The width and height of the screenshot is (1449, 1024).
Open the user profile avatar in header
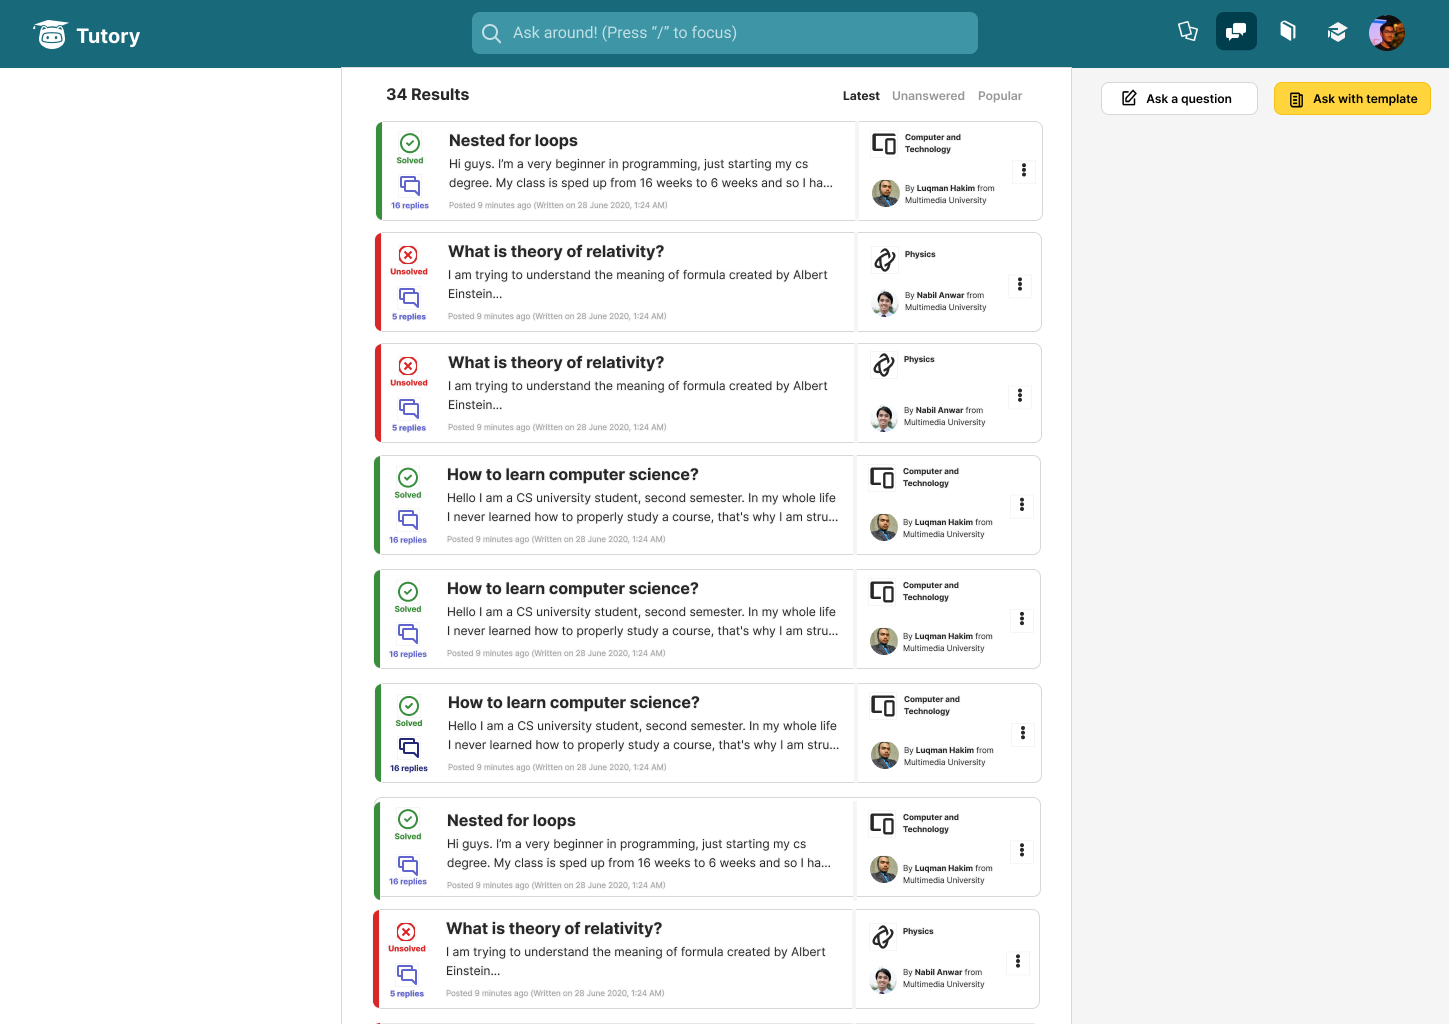coord(1387,33)
